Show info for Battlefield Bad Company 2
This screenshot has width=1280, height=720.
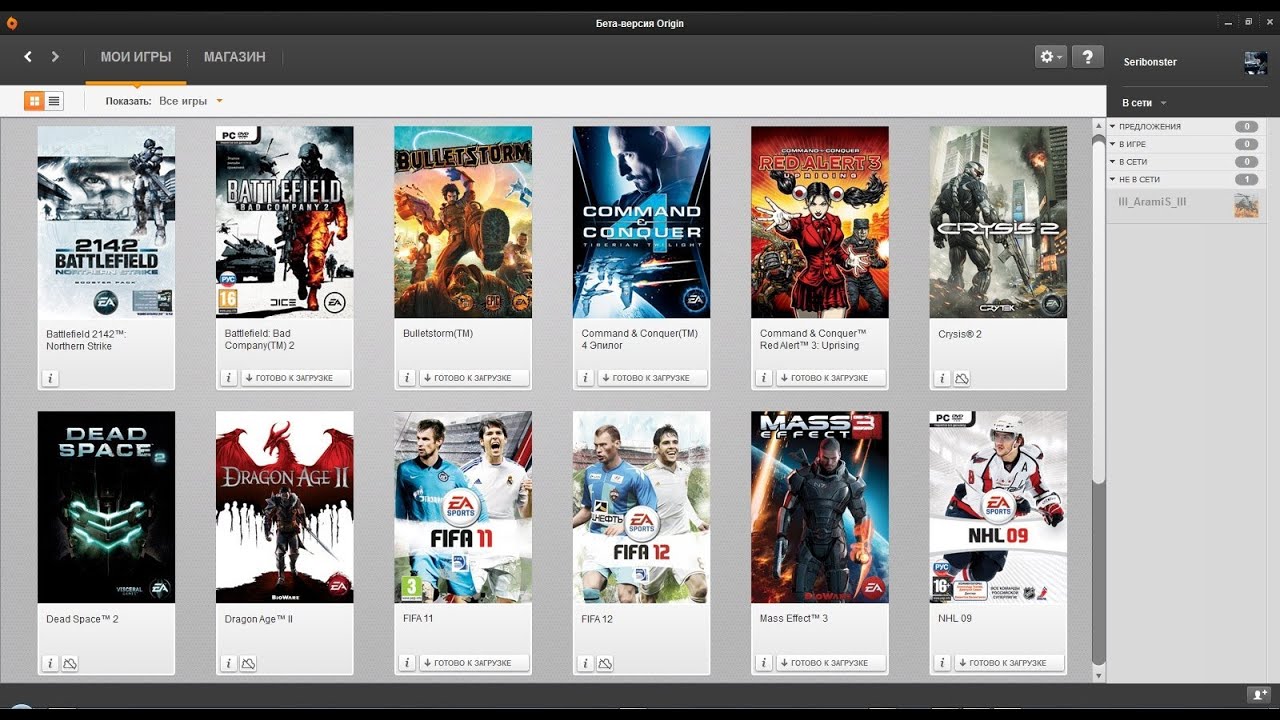tap(228, 378)
